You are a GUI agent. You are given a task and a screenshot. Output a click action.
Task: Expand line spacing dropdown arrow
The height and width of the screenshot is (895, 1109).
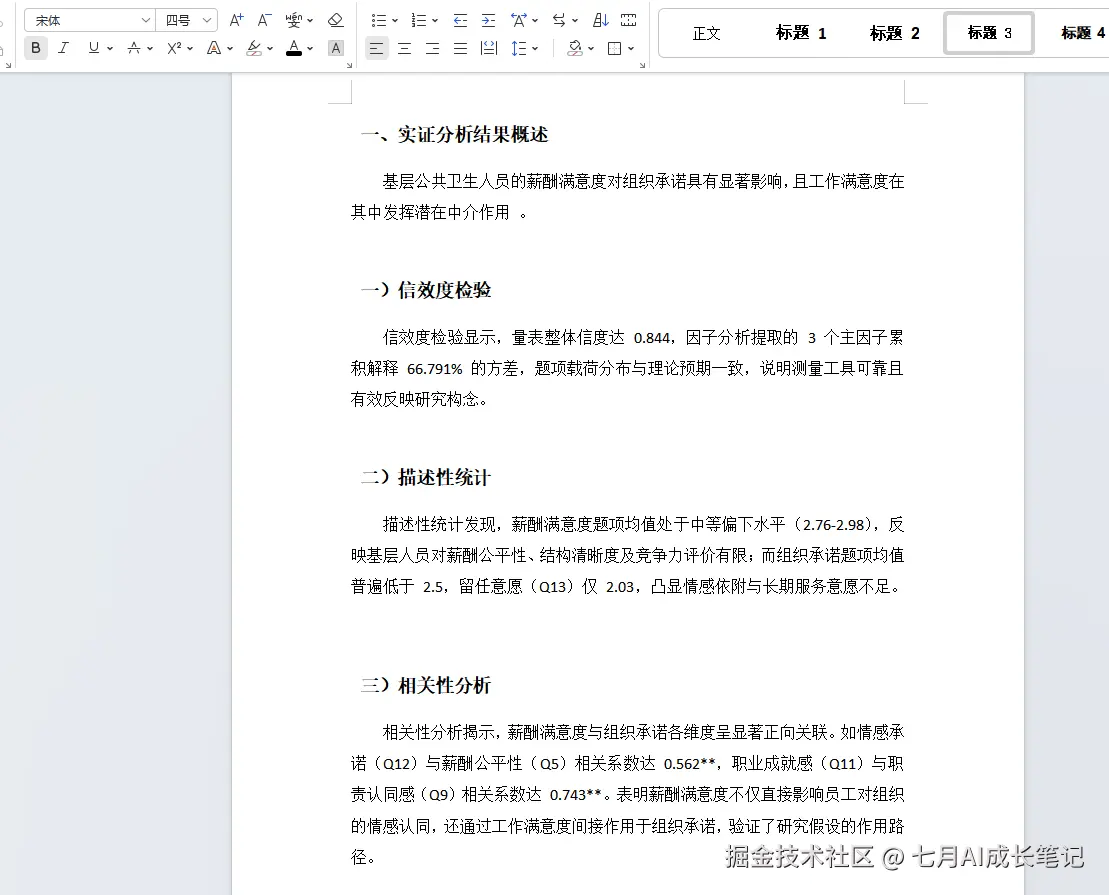pyautogui.click(x=535, y=49)
